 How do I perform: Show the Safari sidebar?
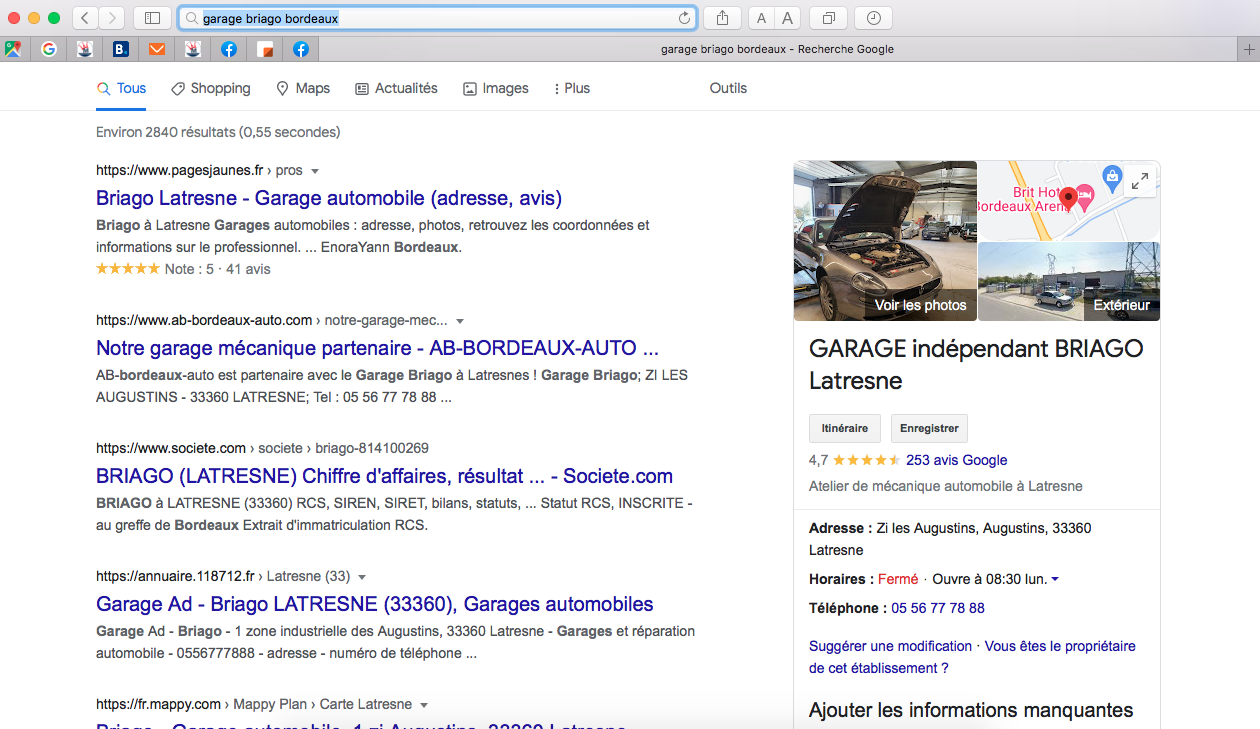(x=152, y=18)
